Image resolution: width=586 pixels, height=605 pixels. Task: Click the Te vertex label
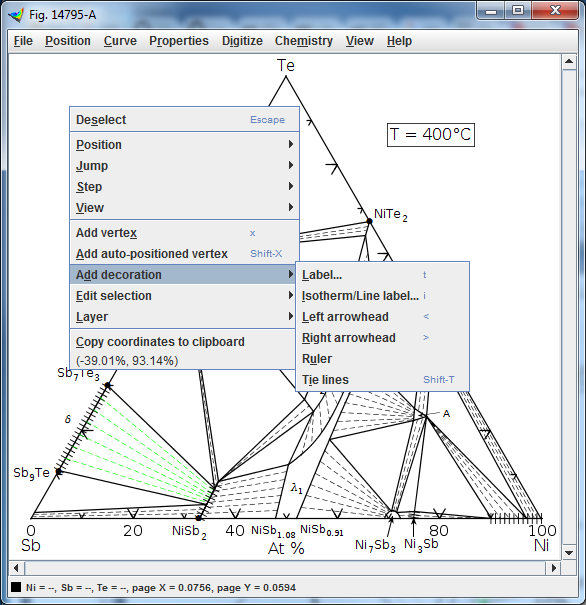(x=286, y=66)
